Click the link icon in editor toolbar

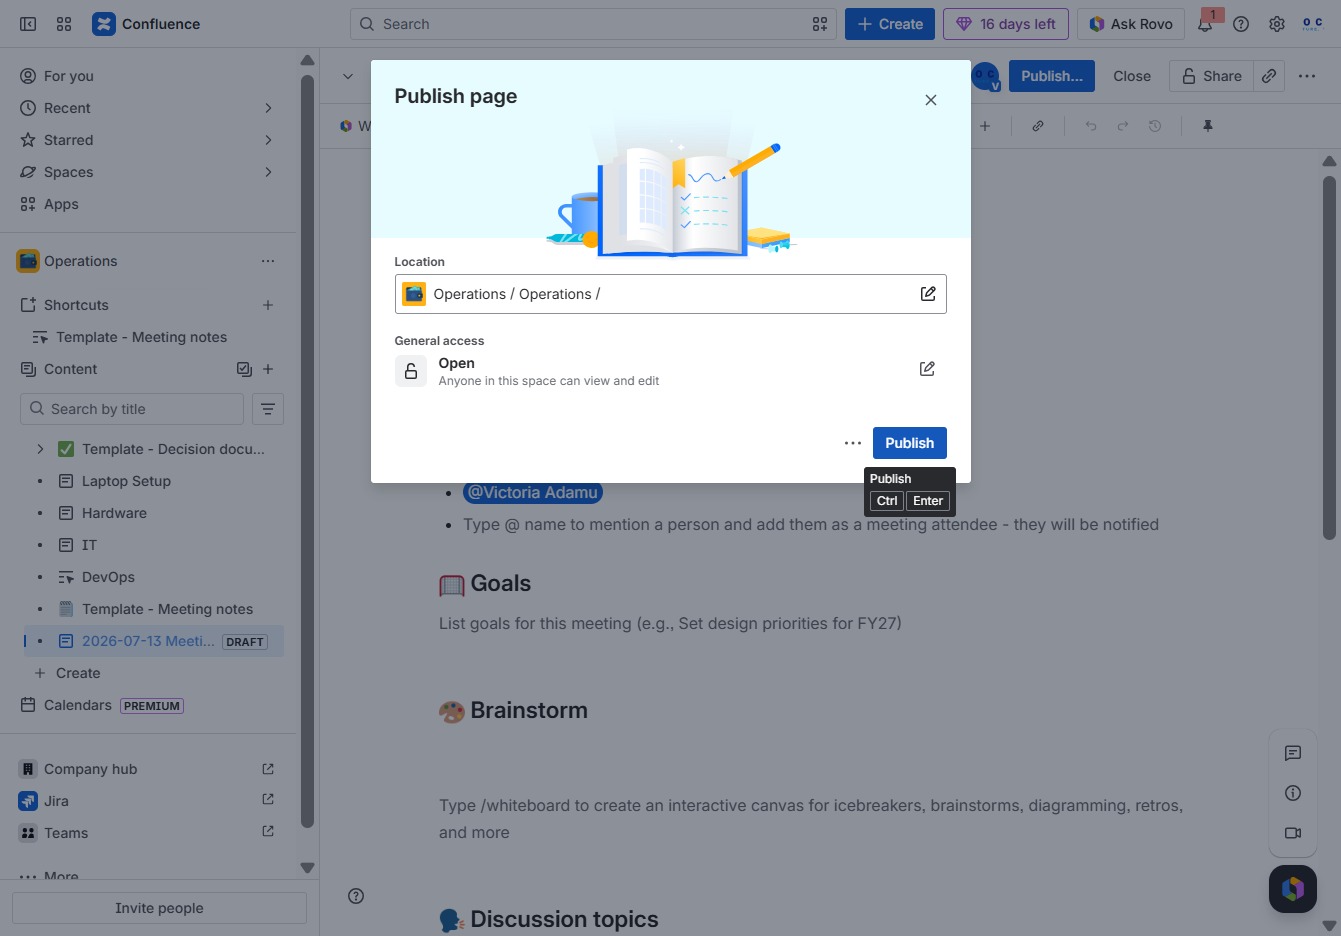point(1038,126)
